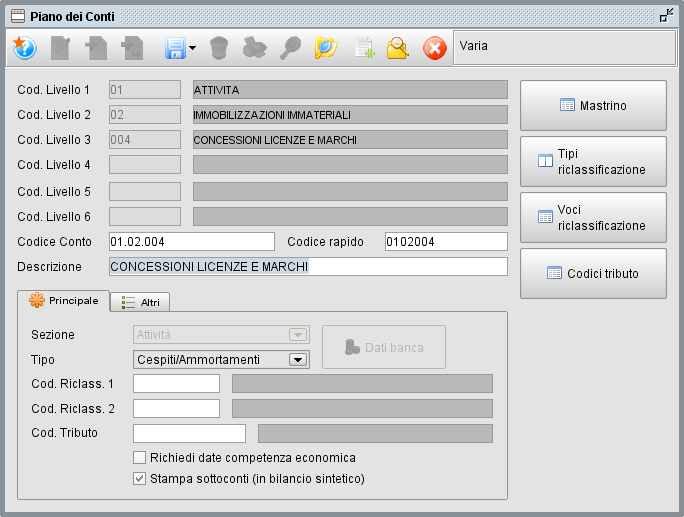Click the greyed-out new record plus icon
Screen dimensions: 684x517
pyautogui.click(x=96, y=48)
